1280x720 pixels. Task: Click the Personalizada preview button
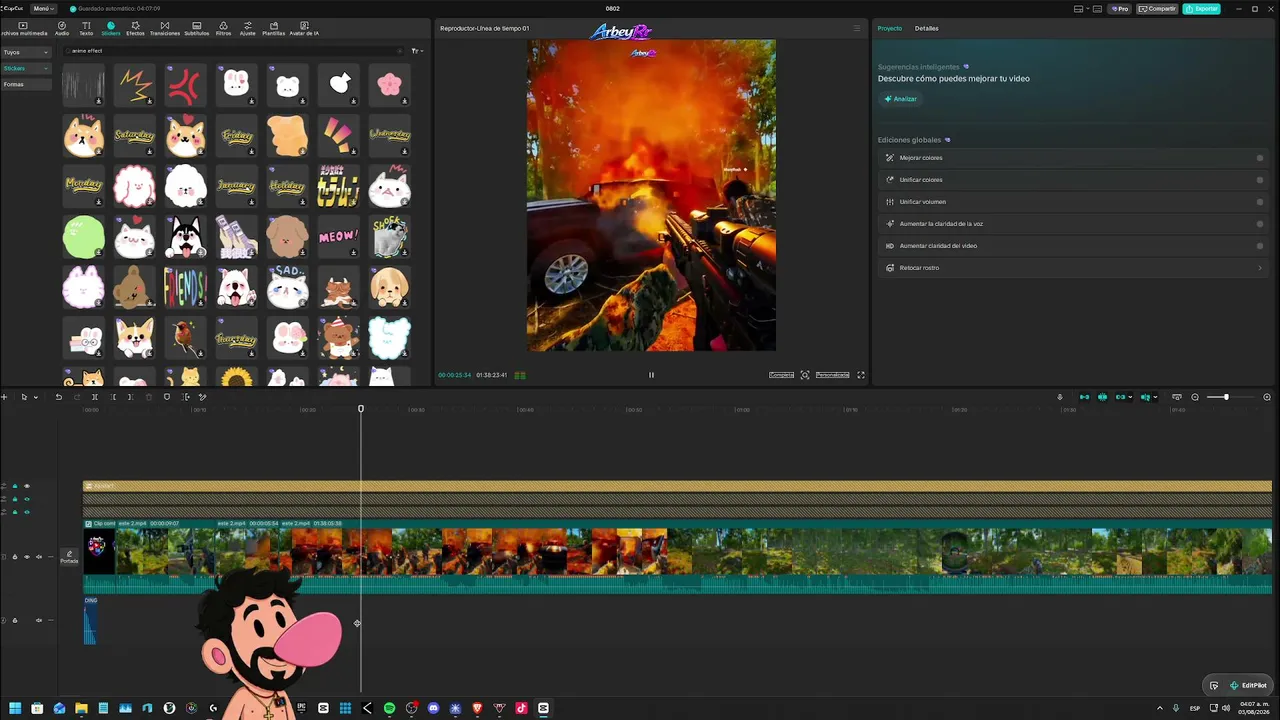832,375
